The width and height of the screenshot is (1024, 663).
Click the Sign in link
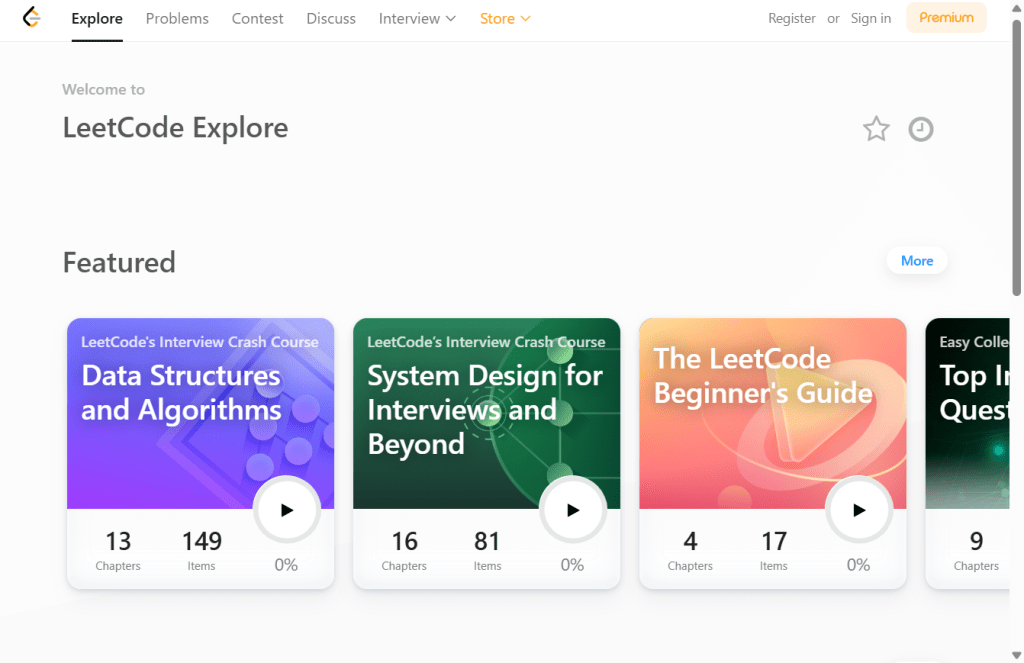click(x=870, y=18)
